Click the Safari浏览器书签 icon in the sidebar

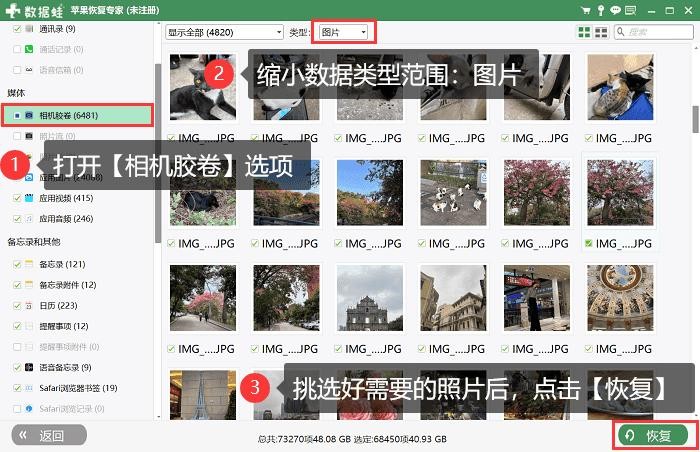[30, 387]
